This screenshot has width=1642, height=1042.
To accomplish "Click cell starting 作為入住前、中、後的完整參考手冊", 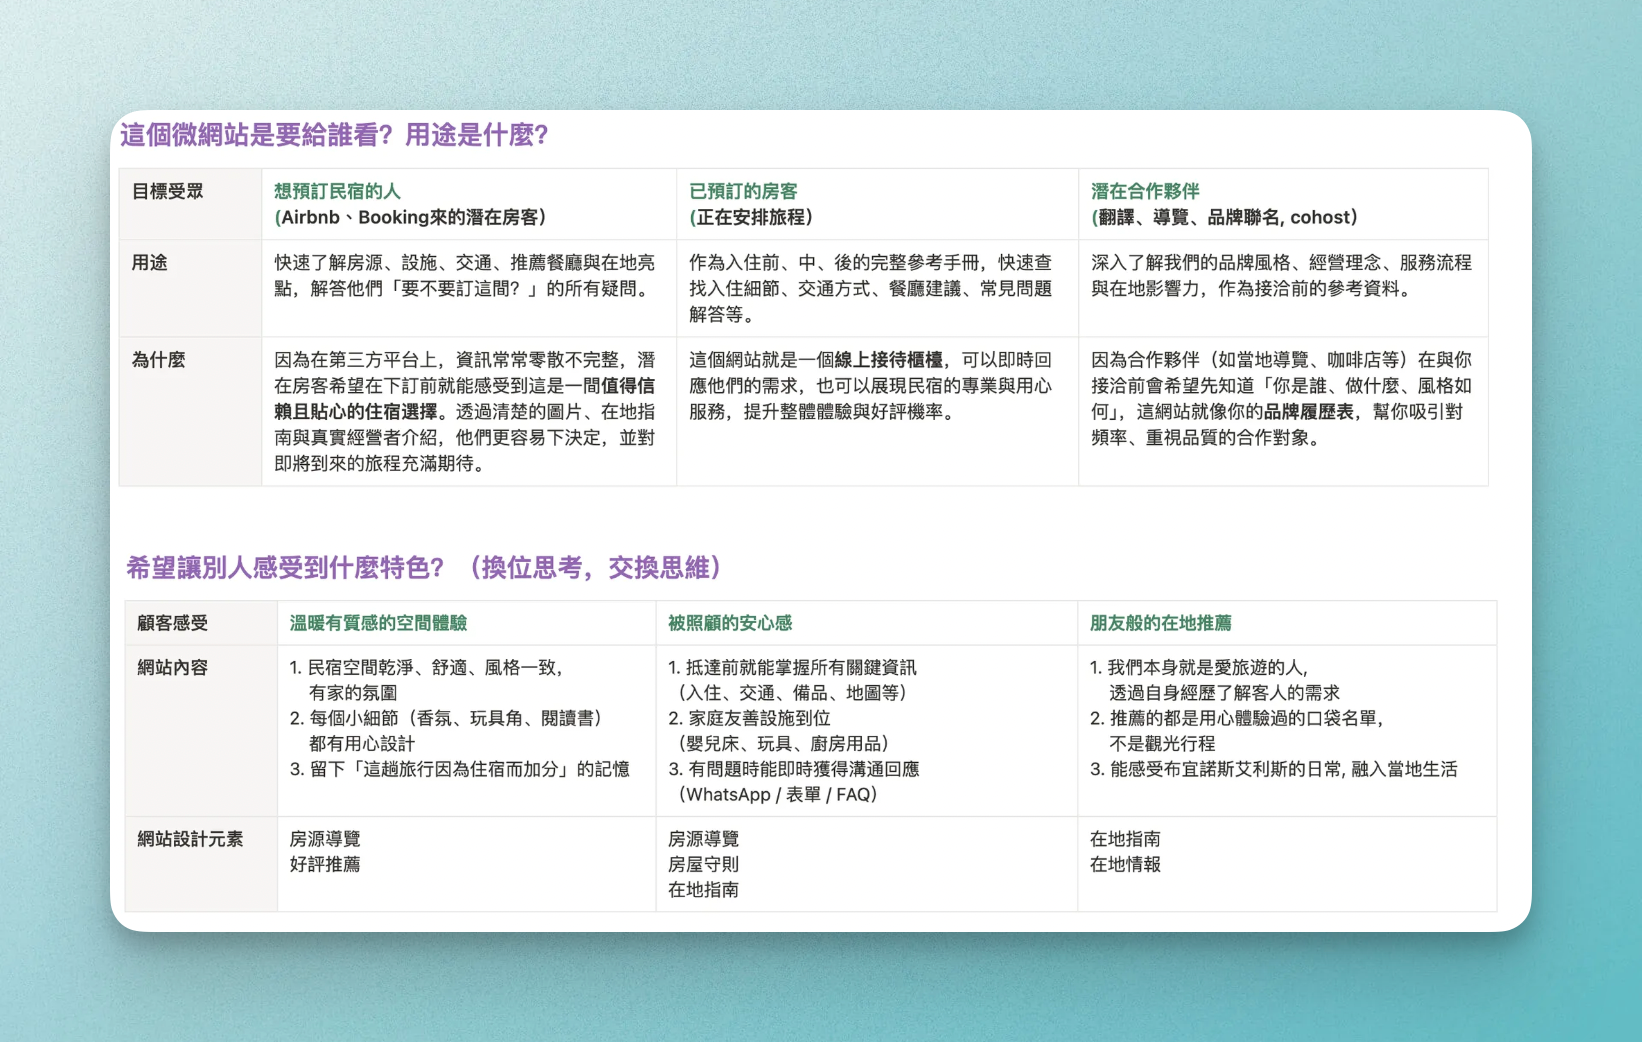I will point(877,288).
